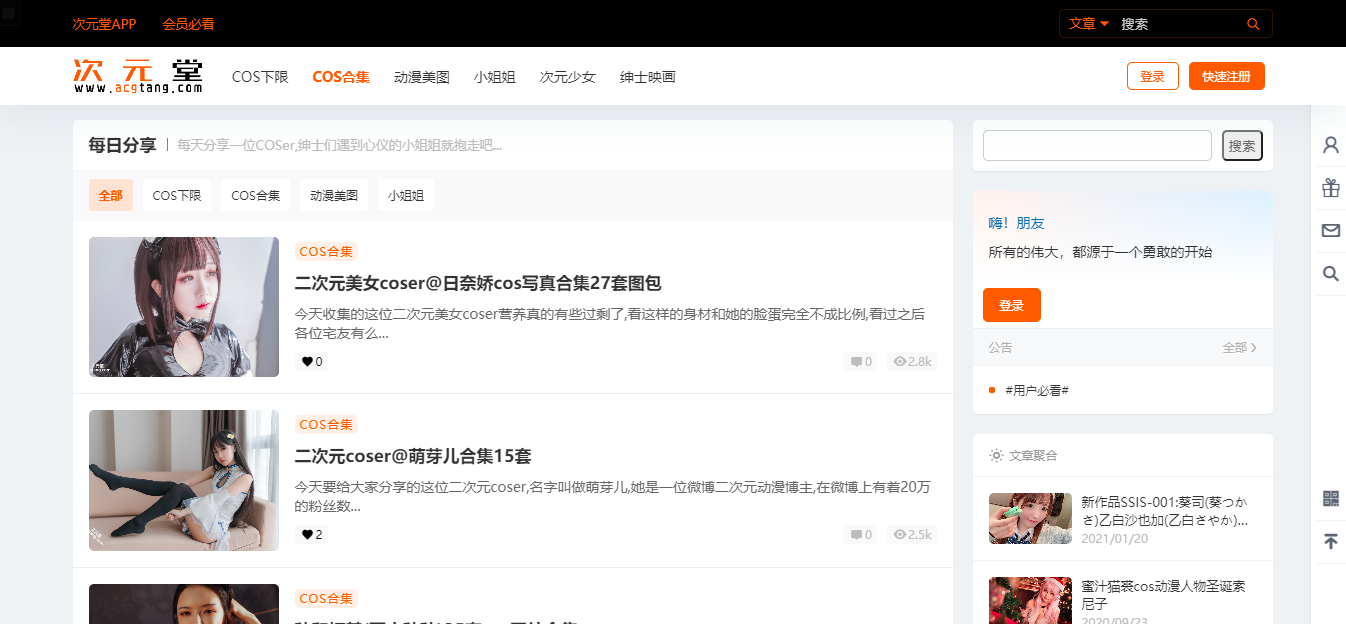Click the 每日分享 section heading

point(122,145)
